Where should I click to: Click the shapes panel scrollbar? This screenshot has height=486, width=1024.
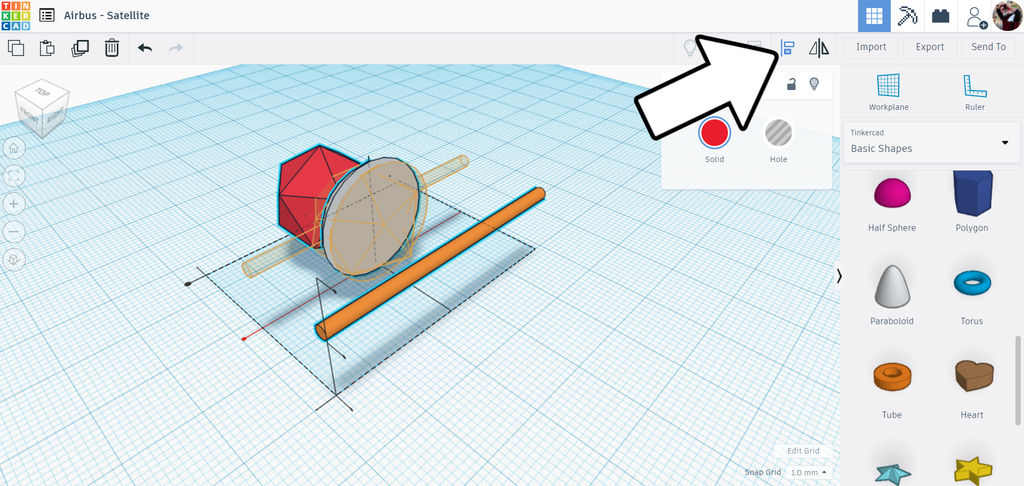tap(1017, 380)
